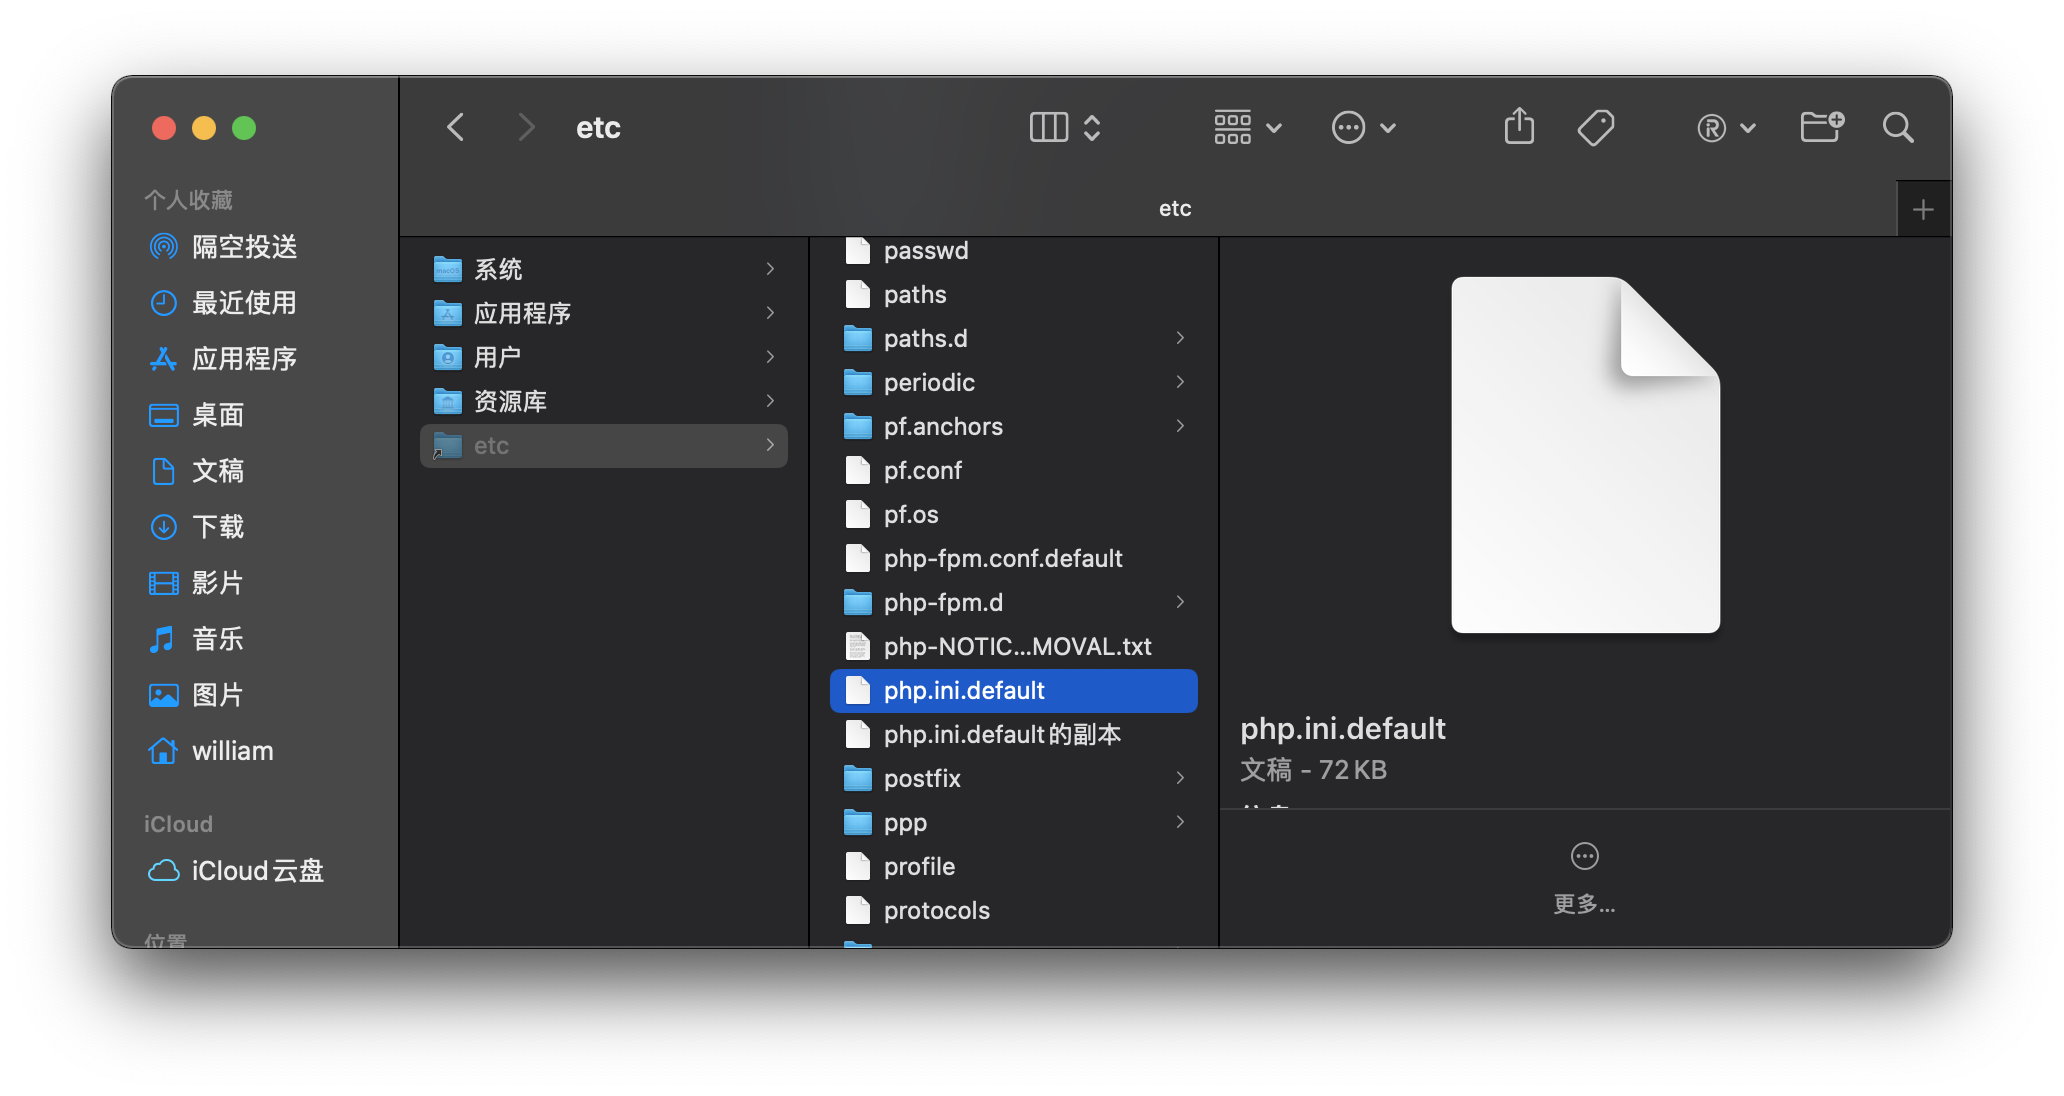Select the protocols file
Screen dimensions: 2064x1096
point(1014,911)
